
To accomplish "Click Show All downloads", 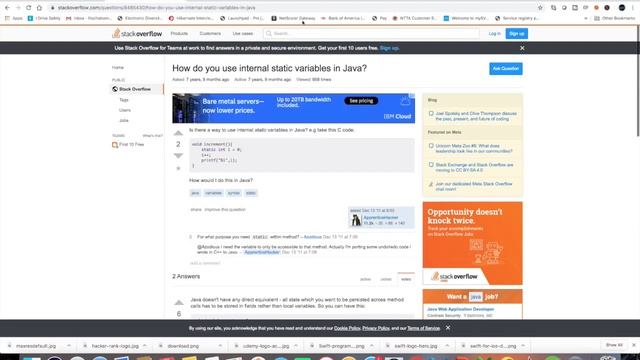I will [x=614, y=345].
